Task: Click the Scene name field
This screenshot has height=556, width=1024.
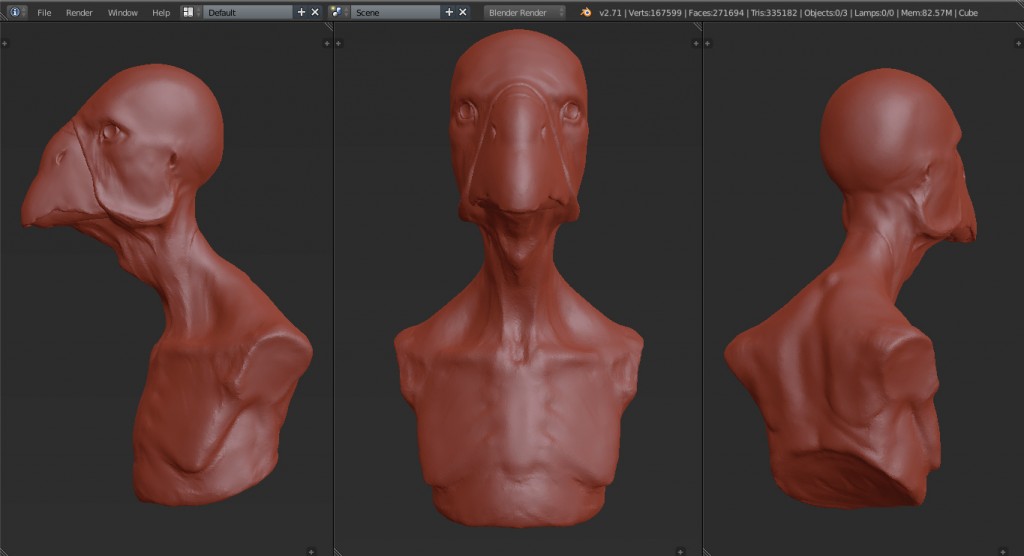Action: click(395, 12)
